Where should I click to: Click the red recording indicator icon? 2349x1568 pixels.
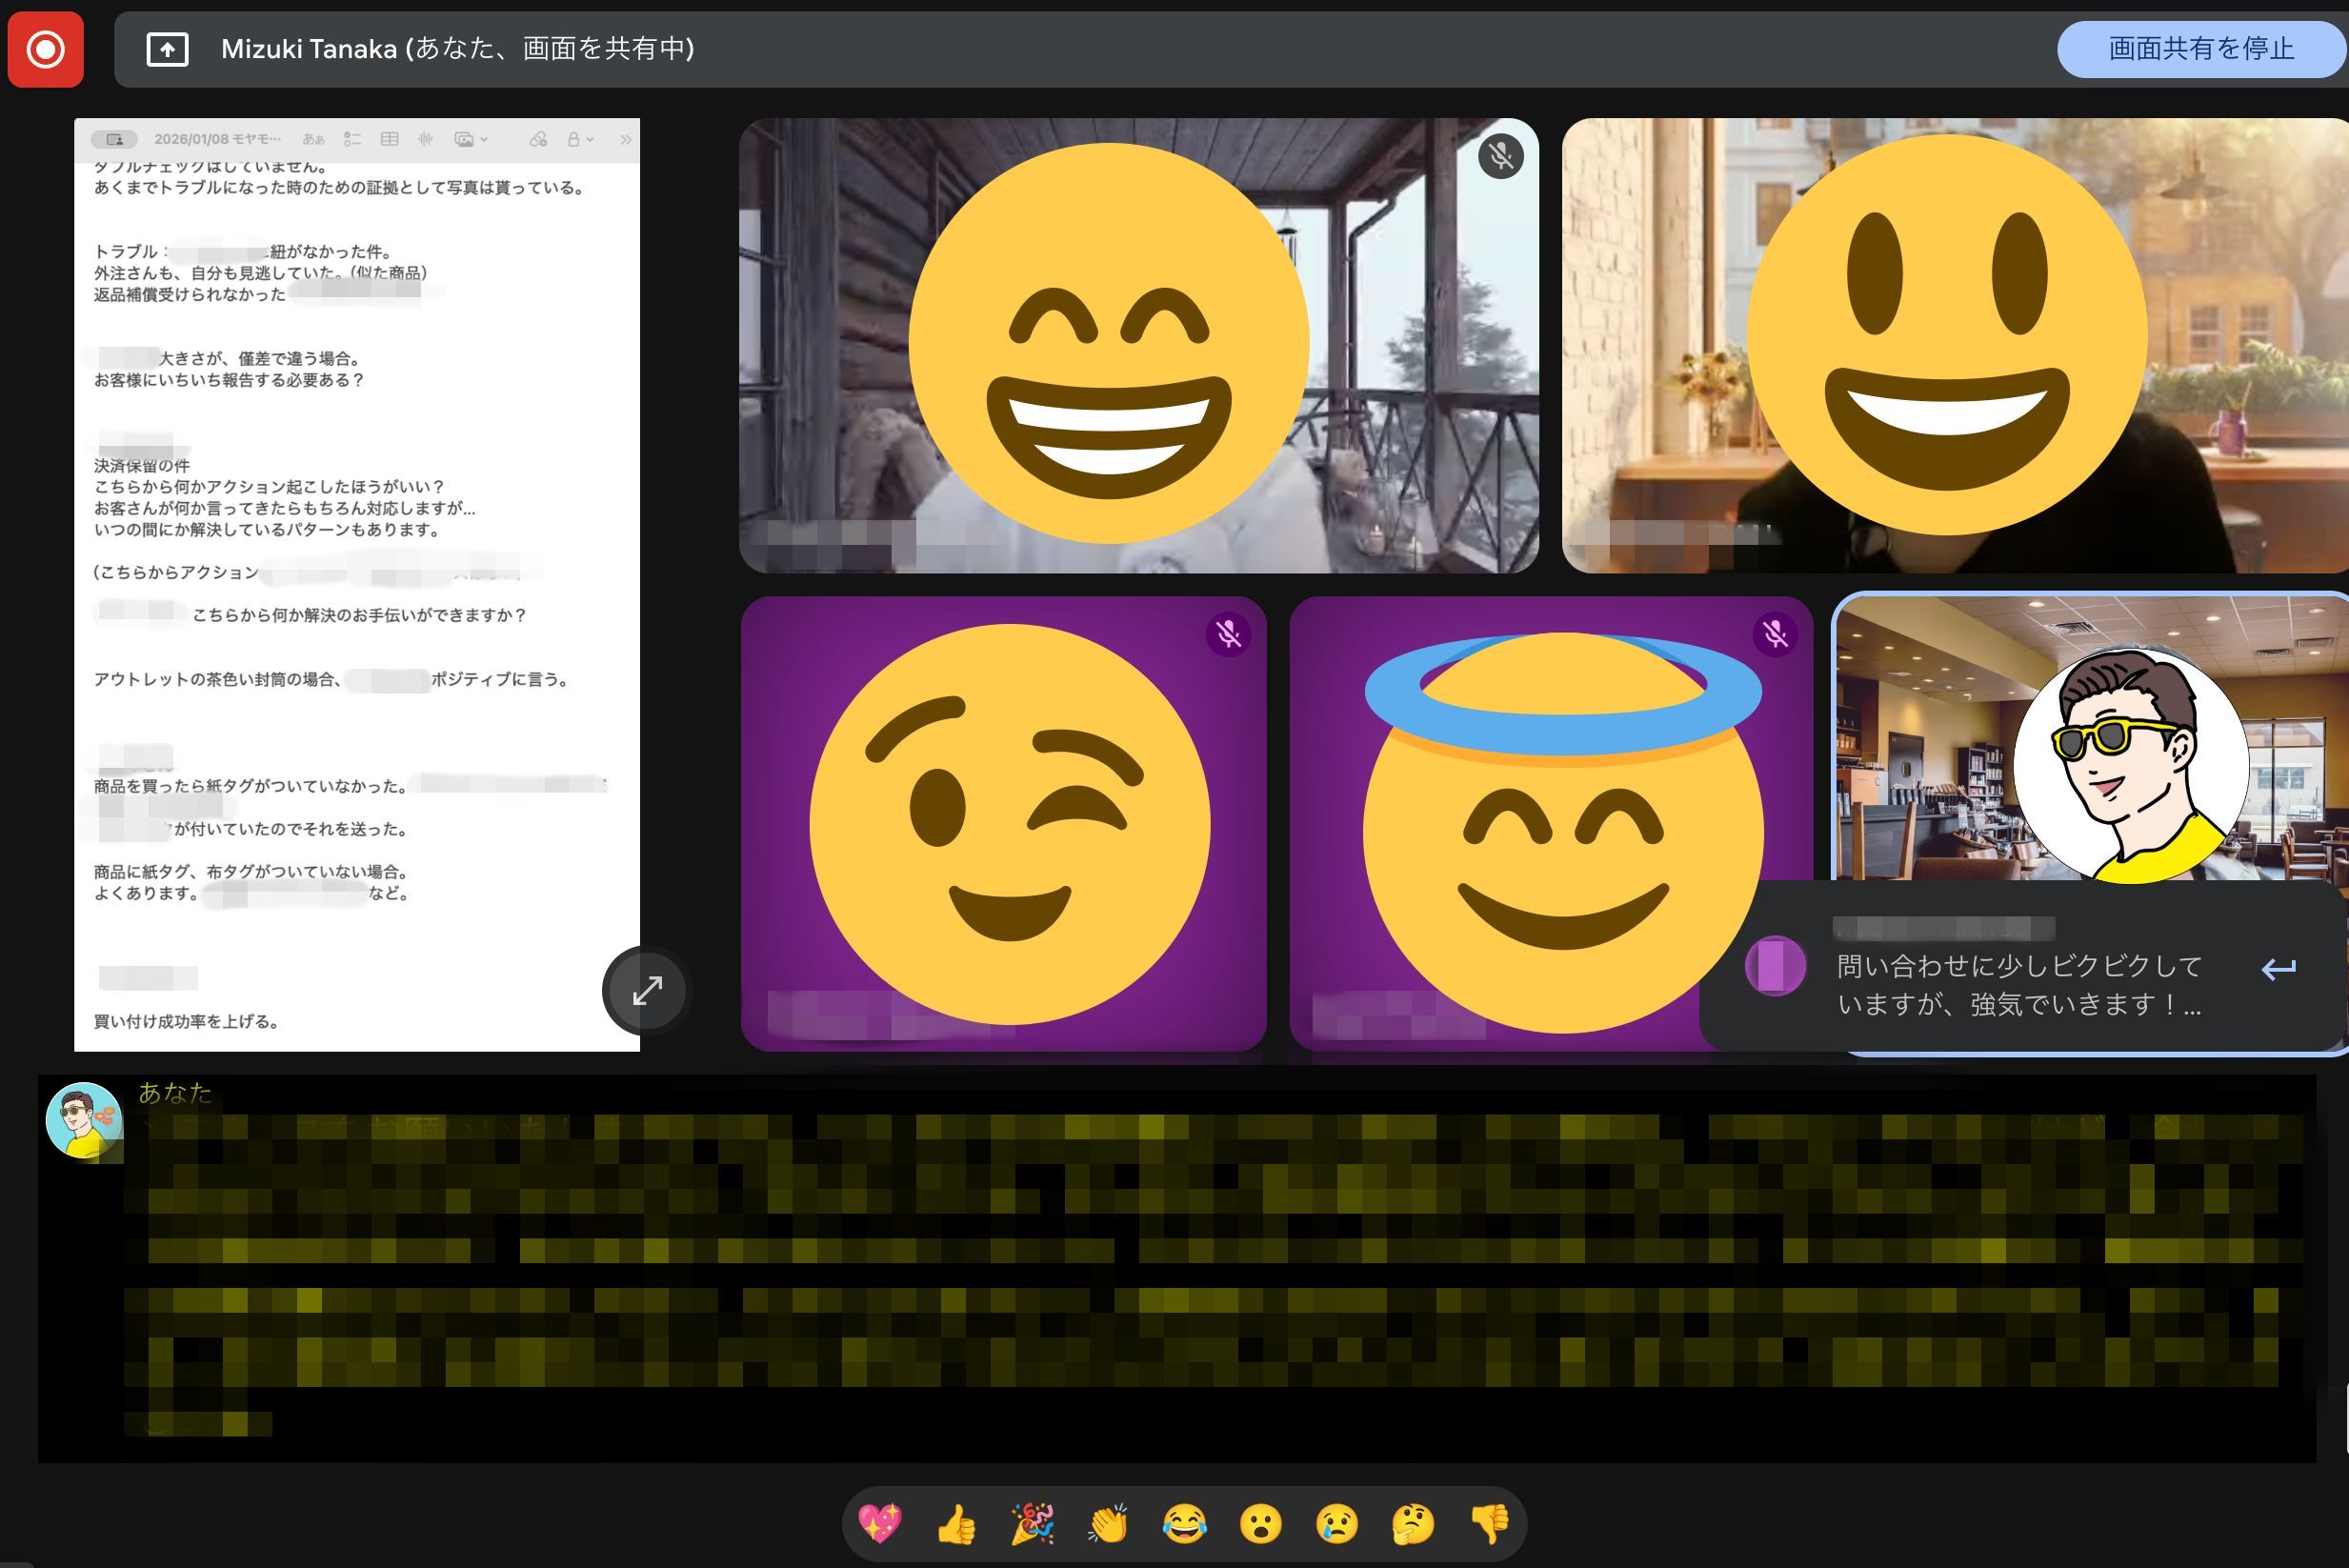45,49
